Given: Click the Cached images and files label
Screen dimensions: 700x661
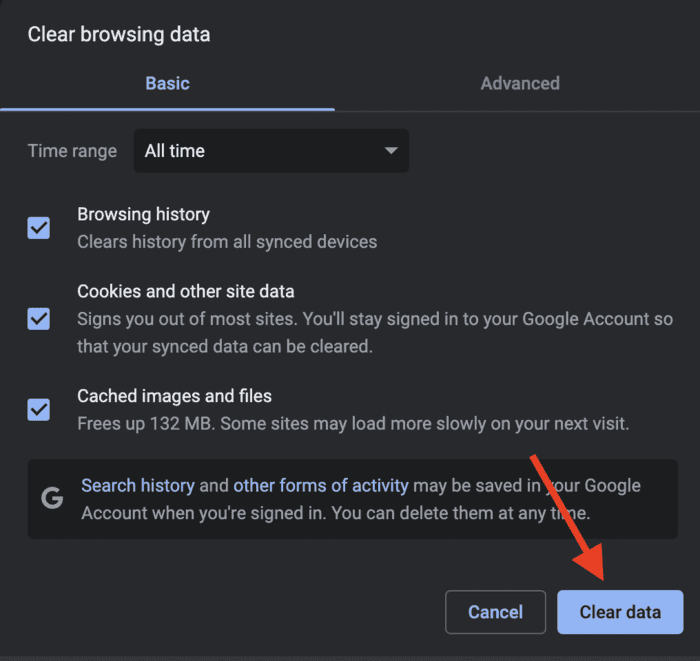Looking at the screenshot, I should pos(175,396).
